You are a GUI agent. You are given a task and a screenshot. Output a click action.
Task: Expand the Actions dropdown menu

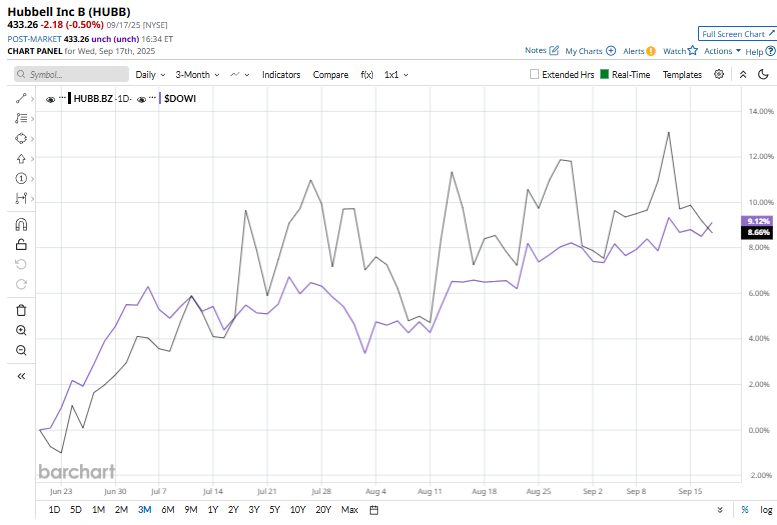coord(722,51)
